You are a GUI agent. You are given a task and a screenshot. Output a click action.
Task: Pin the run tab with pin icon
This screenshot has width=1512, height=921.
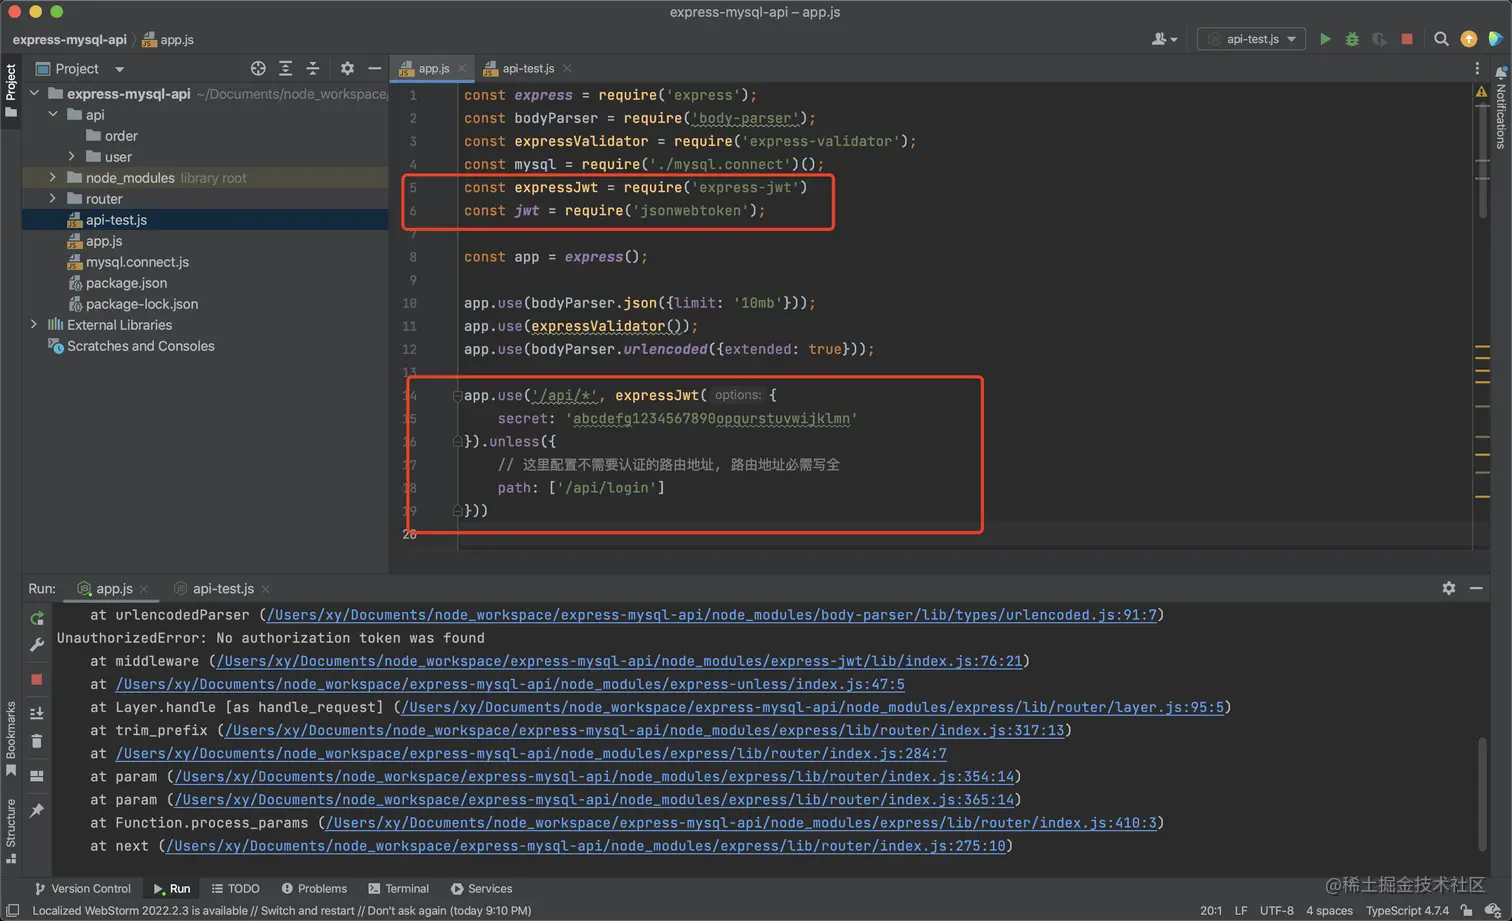pyautogui.click(x=37, y=810)
